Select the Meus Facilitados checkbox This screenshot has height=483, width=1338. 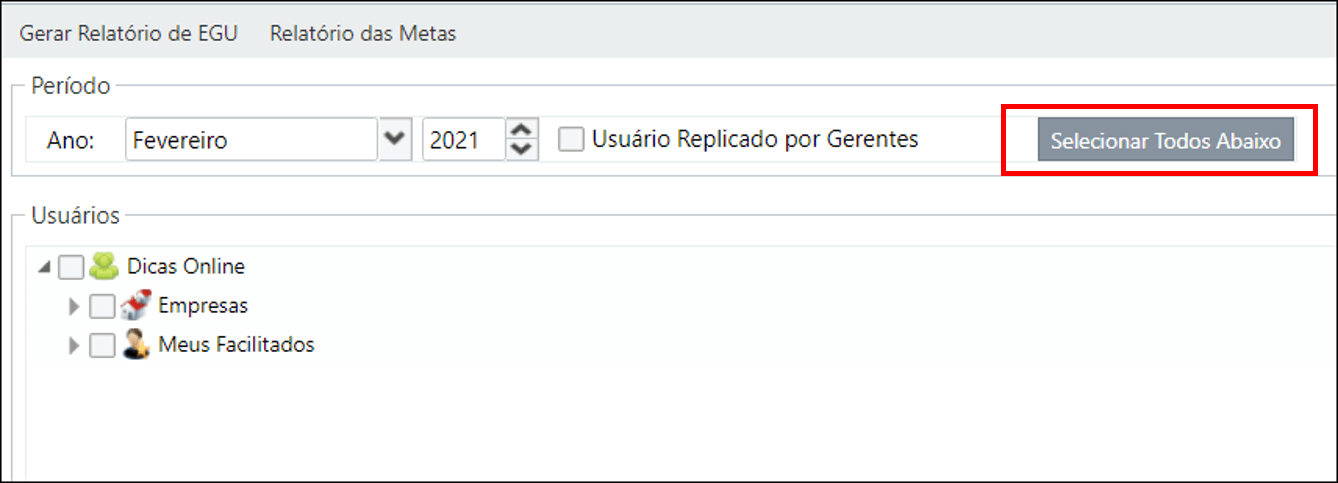[102, 345]
